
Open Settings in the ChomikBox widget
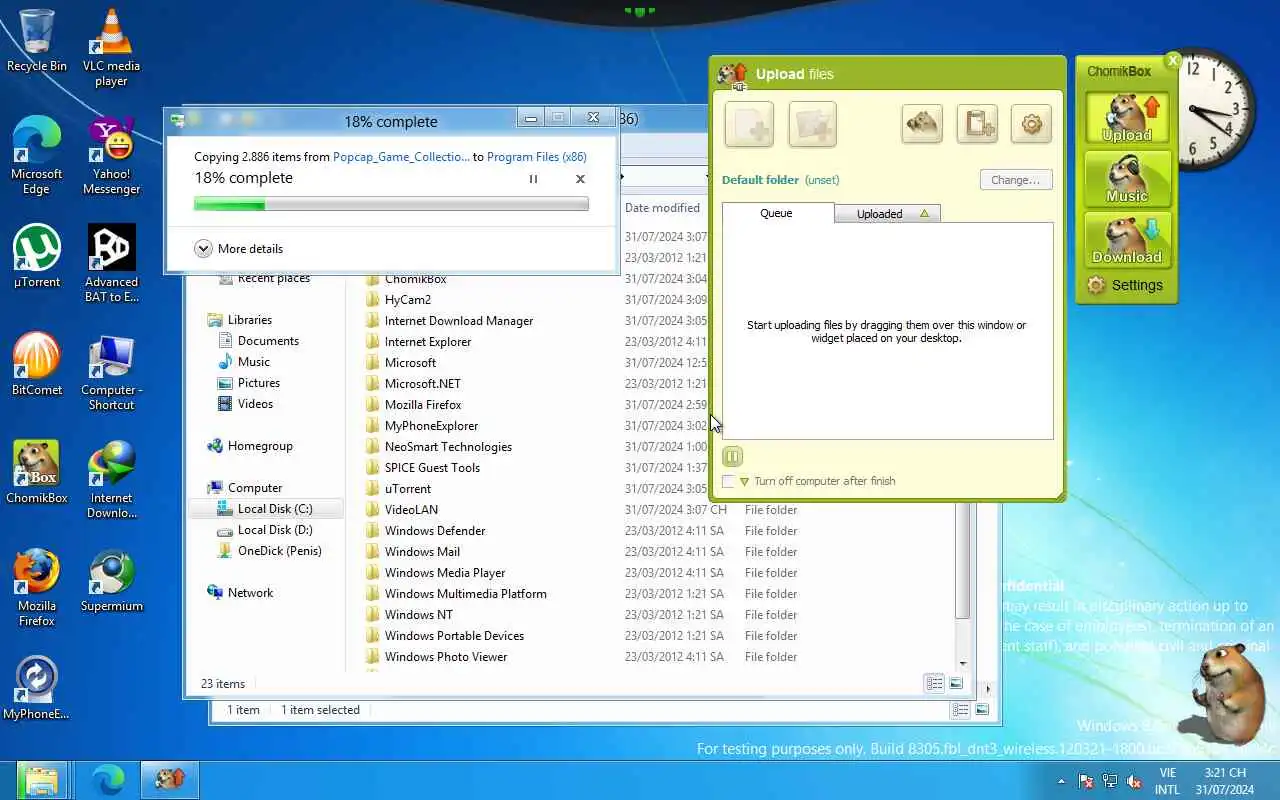pyautogui.click(x=1125, y=285)
